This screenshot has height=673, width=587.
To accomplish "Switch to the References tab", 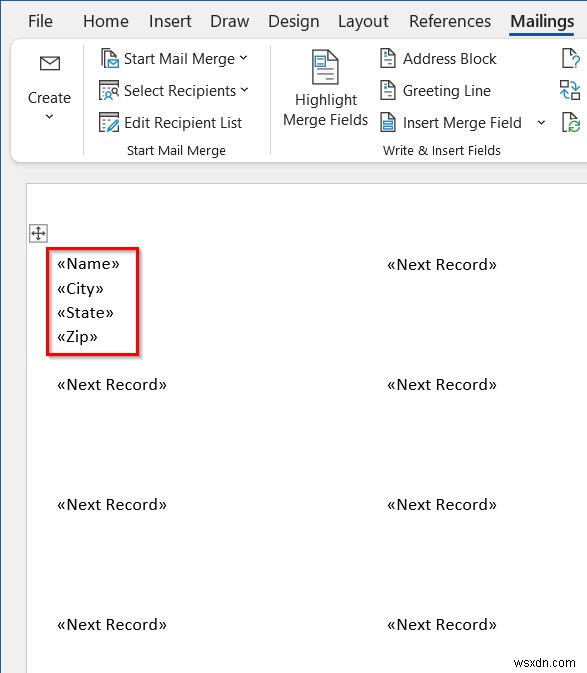I will 450,21.
